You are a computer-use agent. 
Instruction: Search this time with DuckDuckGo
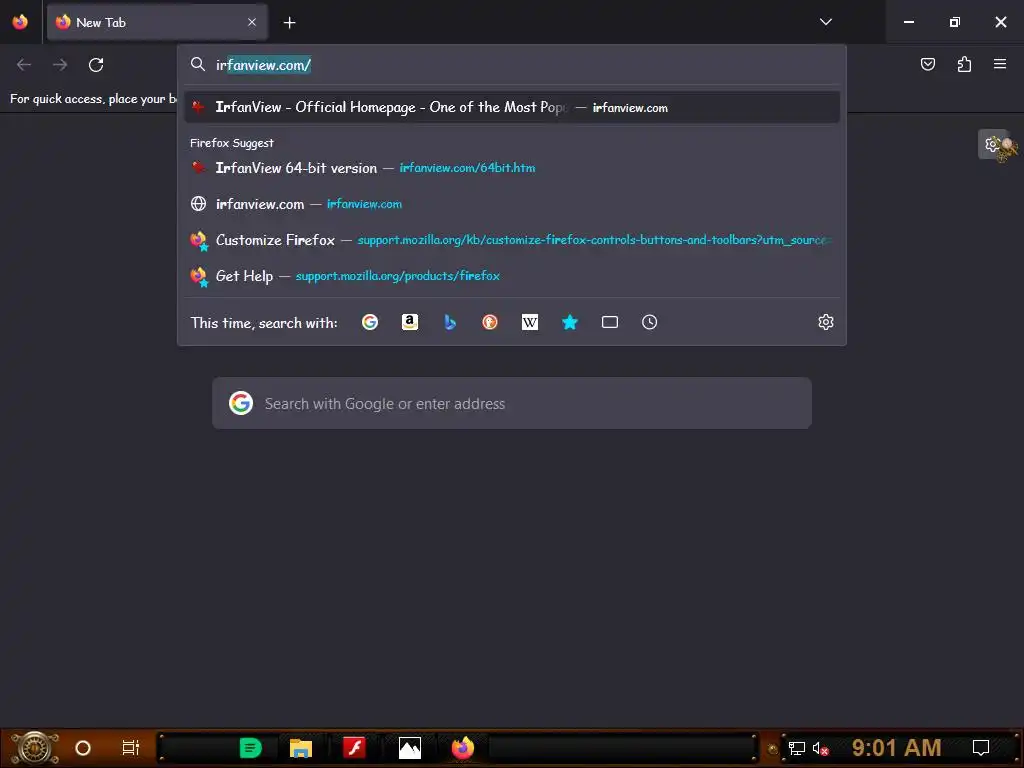[490, 322]
